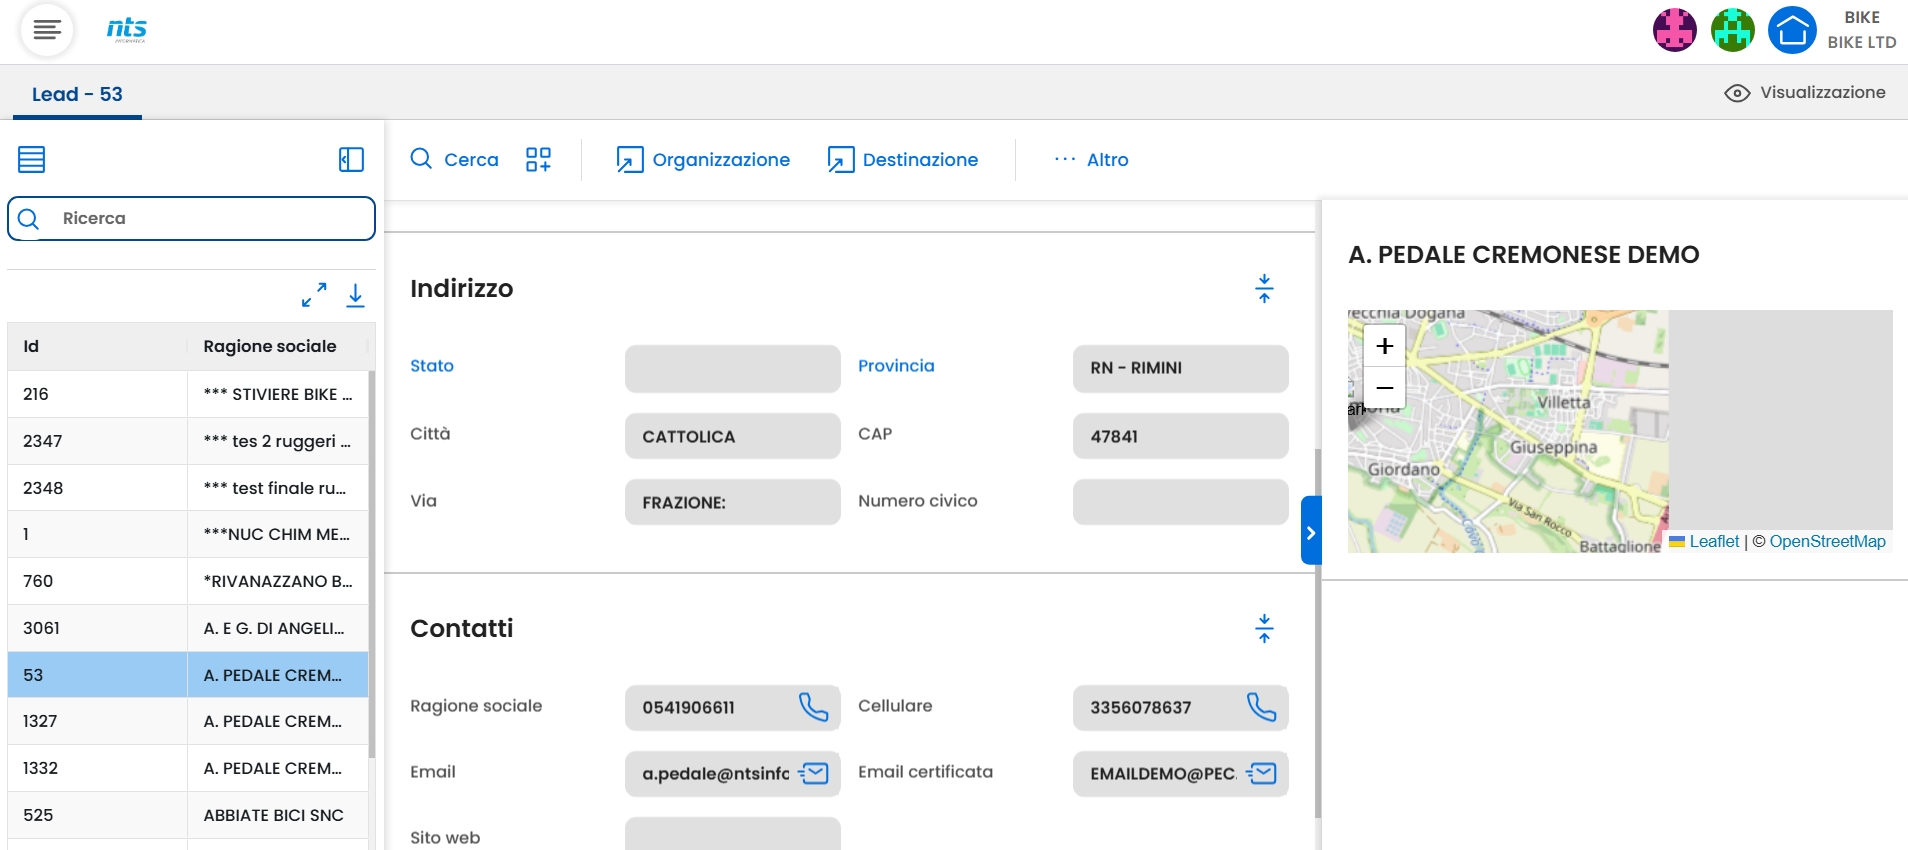This screenshot has width=1908, height=850.
Task: Collapse the Indirizzo section
Action: click(1264, 289)
